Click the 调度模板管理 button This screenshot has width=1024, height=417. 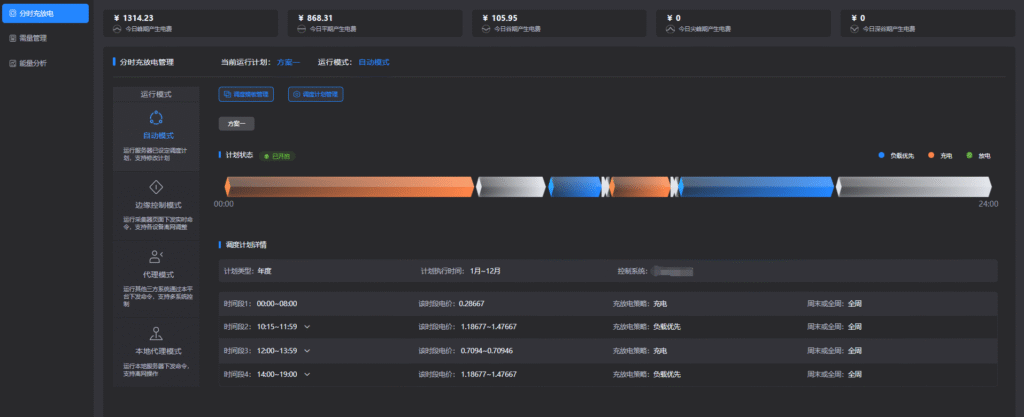[x=245, y=94]
